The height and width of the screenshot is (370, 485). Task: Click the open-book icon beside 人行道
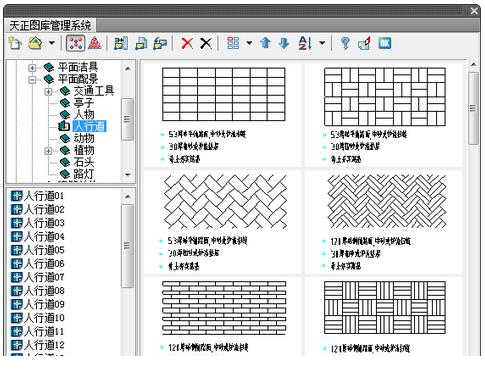point(64,126)
